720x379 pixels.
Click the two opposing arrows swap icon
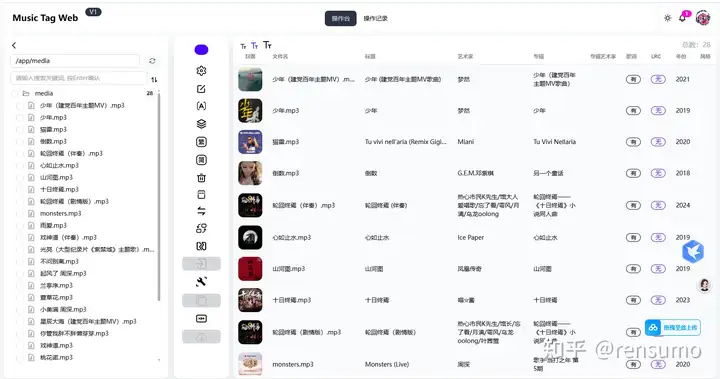tap(201, 211)
